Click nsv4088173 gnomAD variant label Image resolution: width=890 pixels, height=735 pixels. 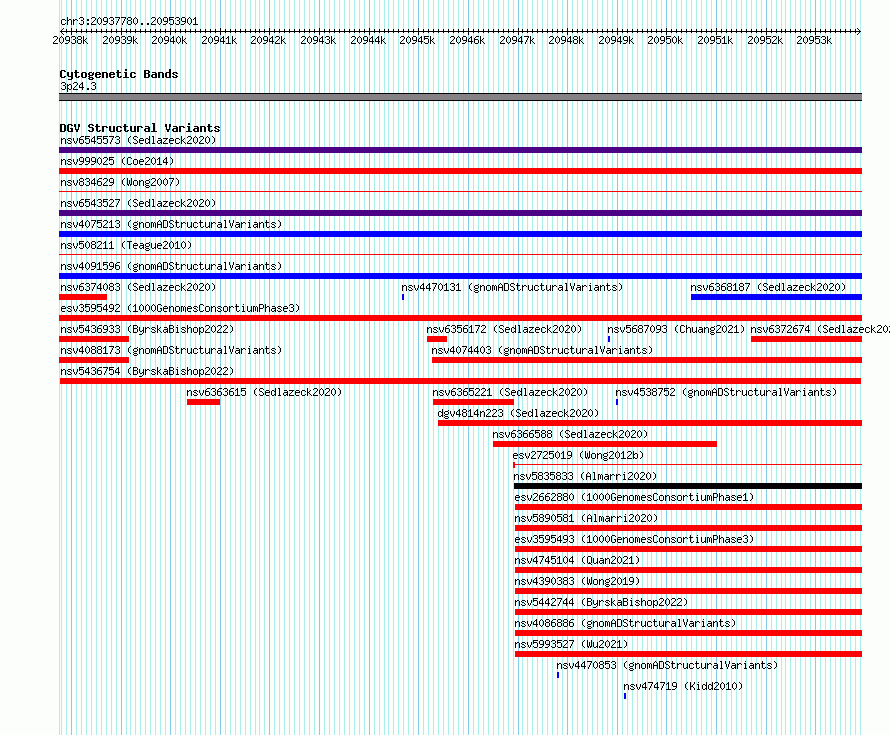click(x=171, y=350)
